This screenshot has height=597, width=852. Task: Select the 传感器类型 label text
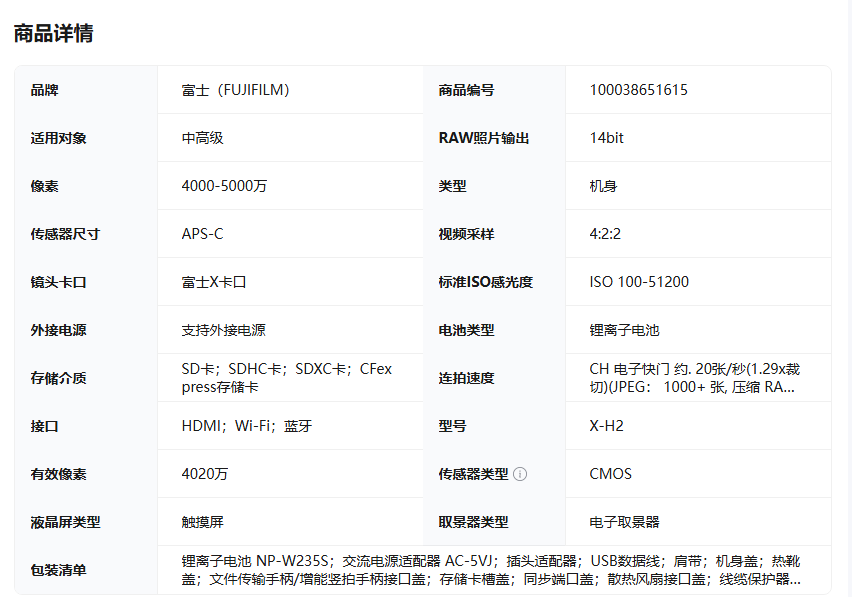coord(473,474)
